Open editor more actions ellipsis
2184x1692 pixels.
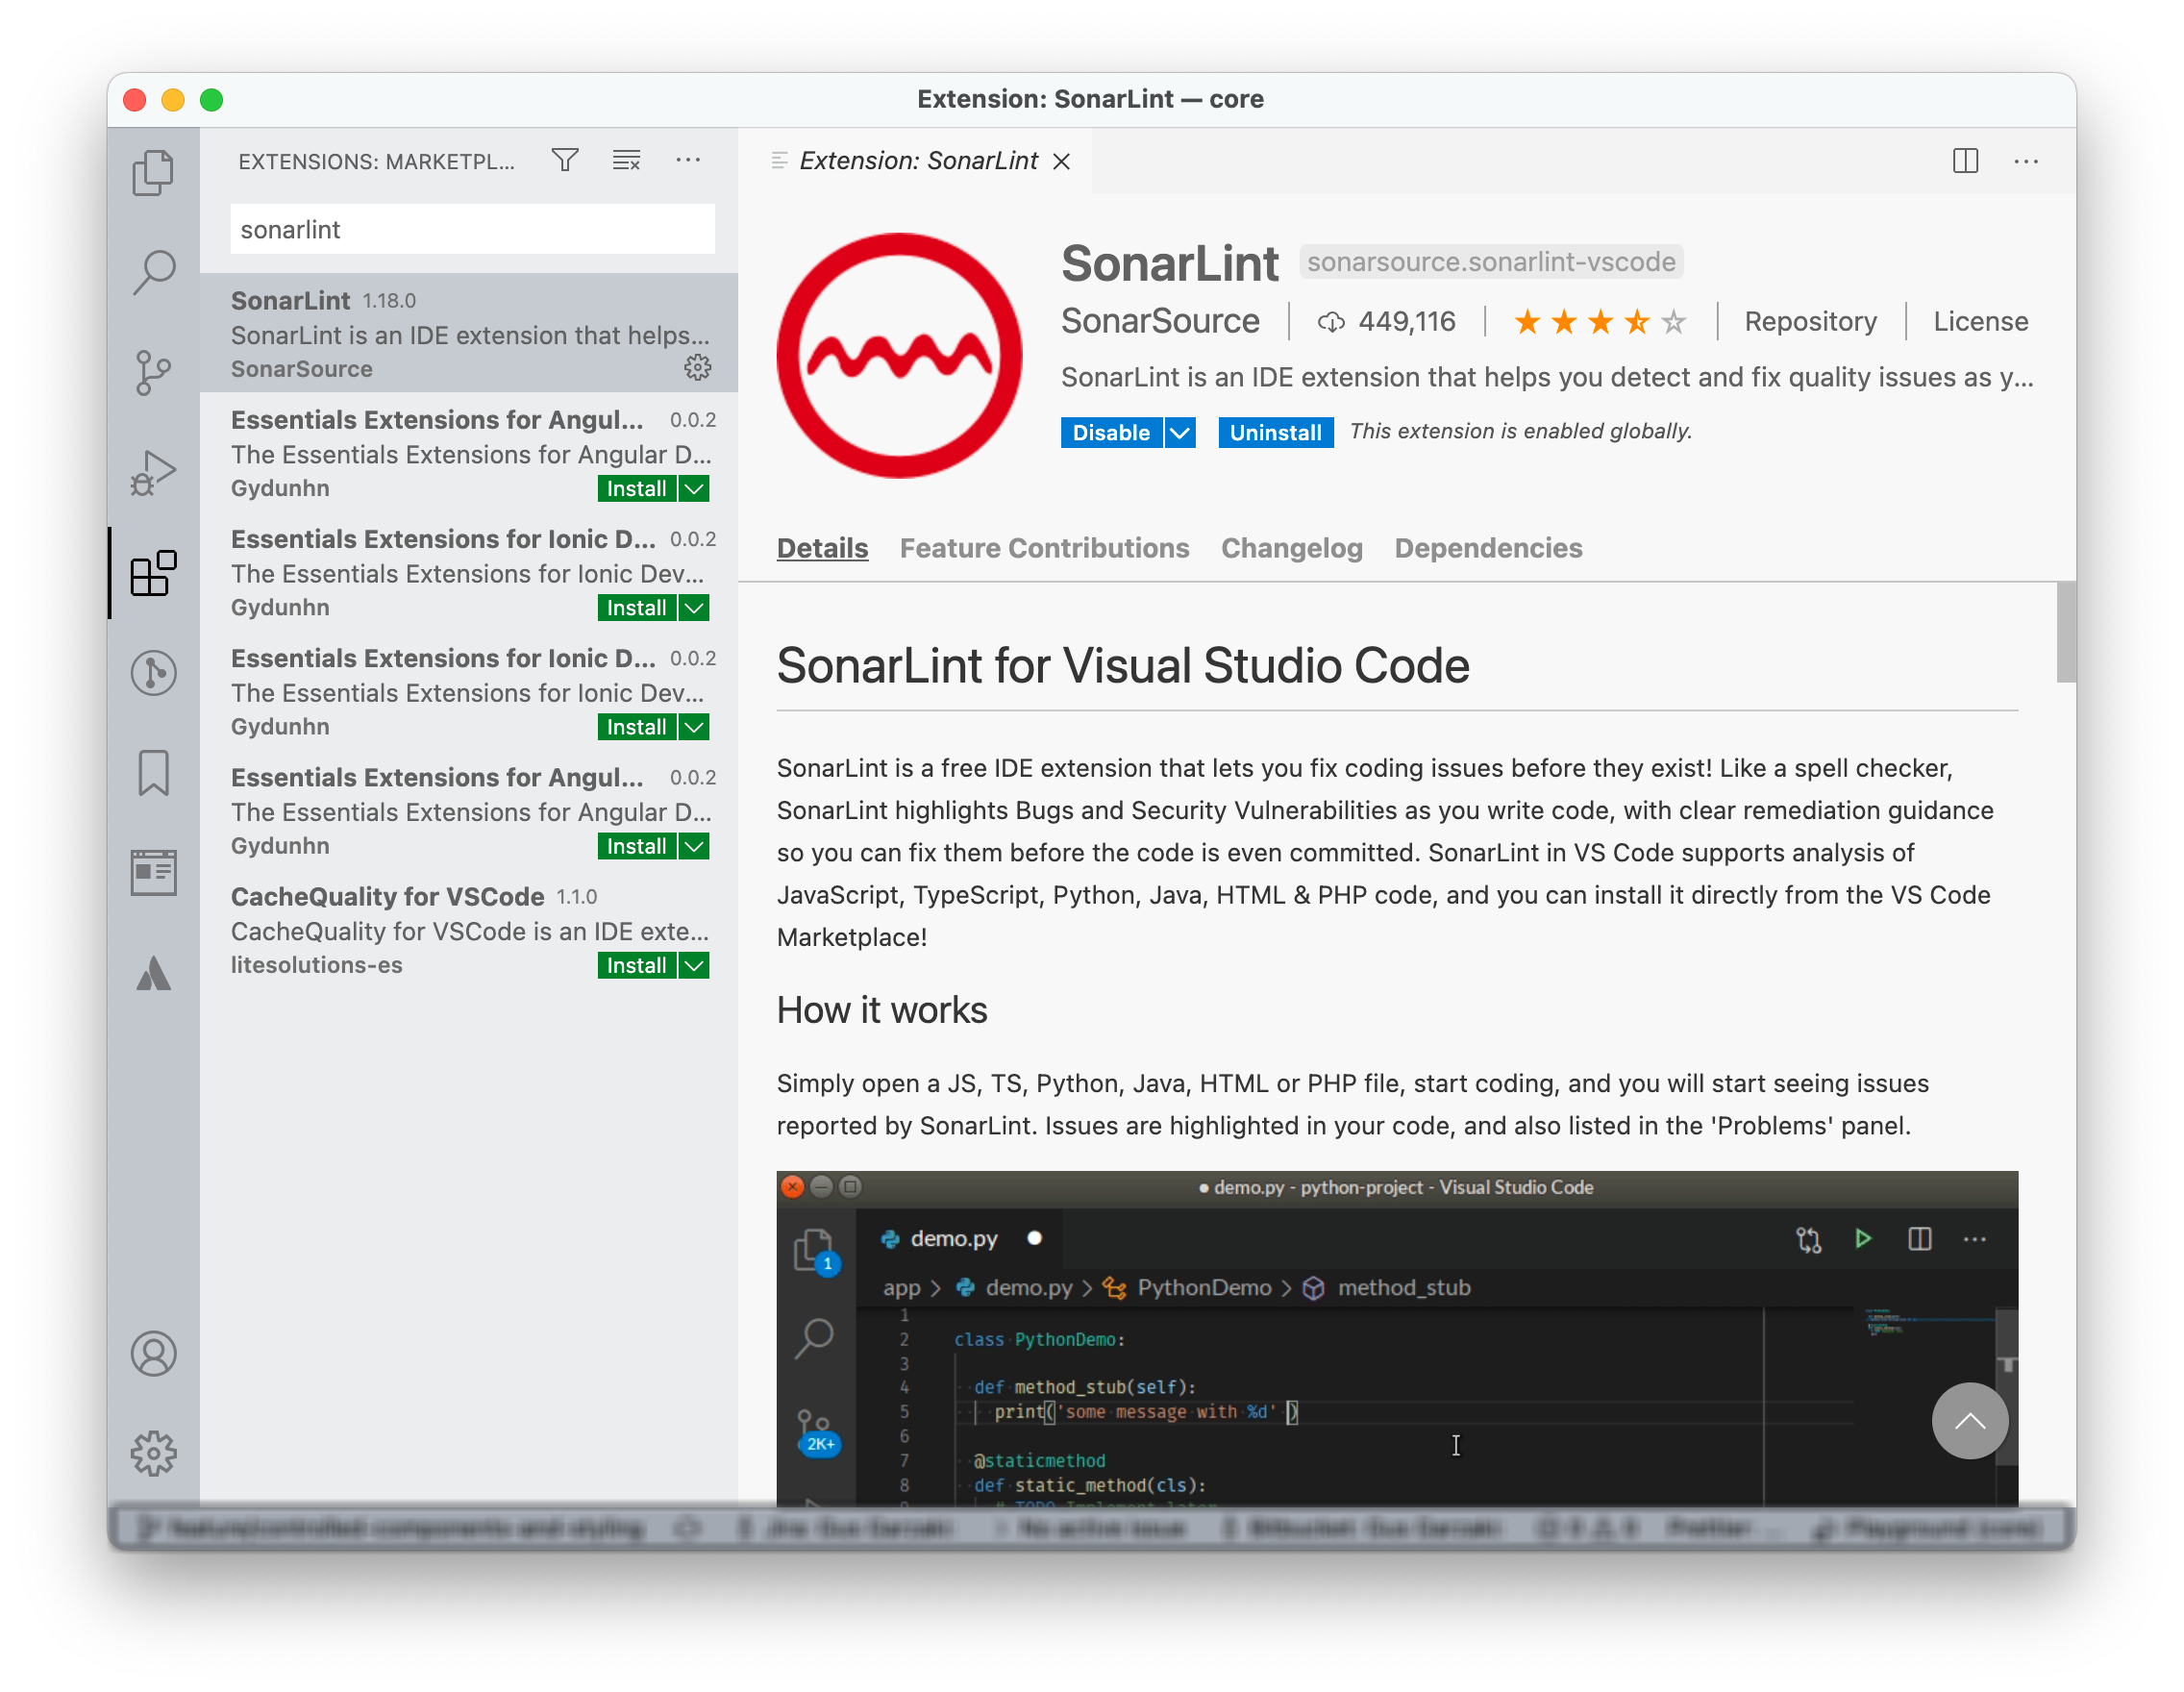2026,161
